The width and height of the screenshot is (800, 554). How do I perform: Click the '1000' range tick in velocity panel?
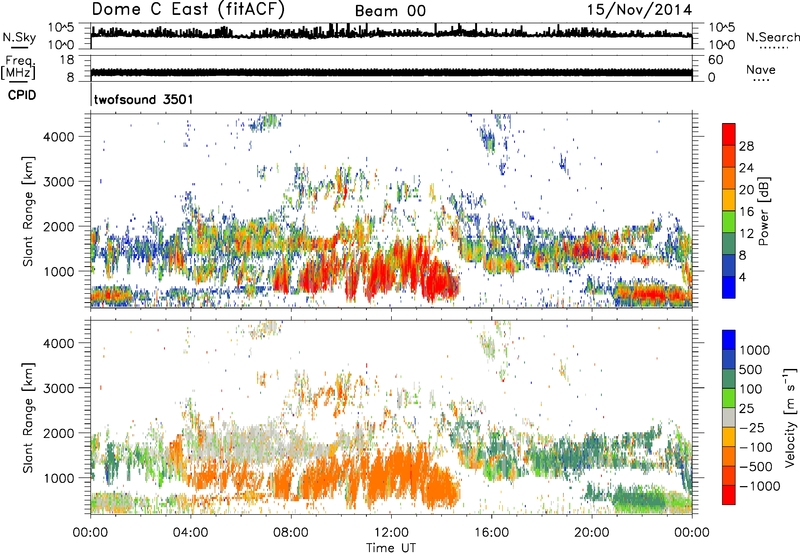pyautogui.click(x=58, y=478)
